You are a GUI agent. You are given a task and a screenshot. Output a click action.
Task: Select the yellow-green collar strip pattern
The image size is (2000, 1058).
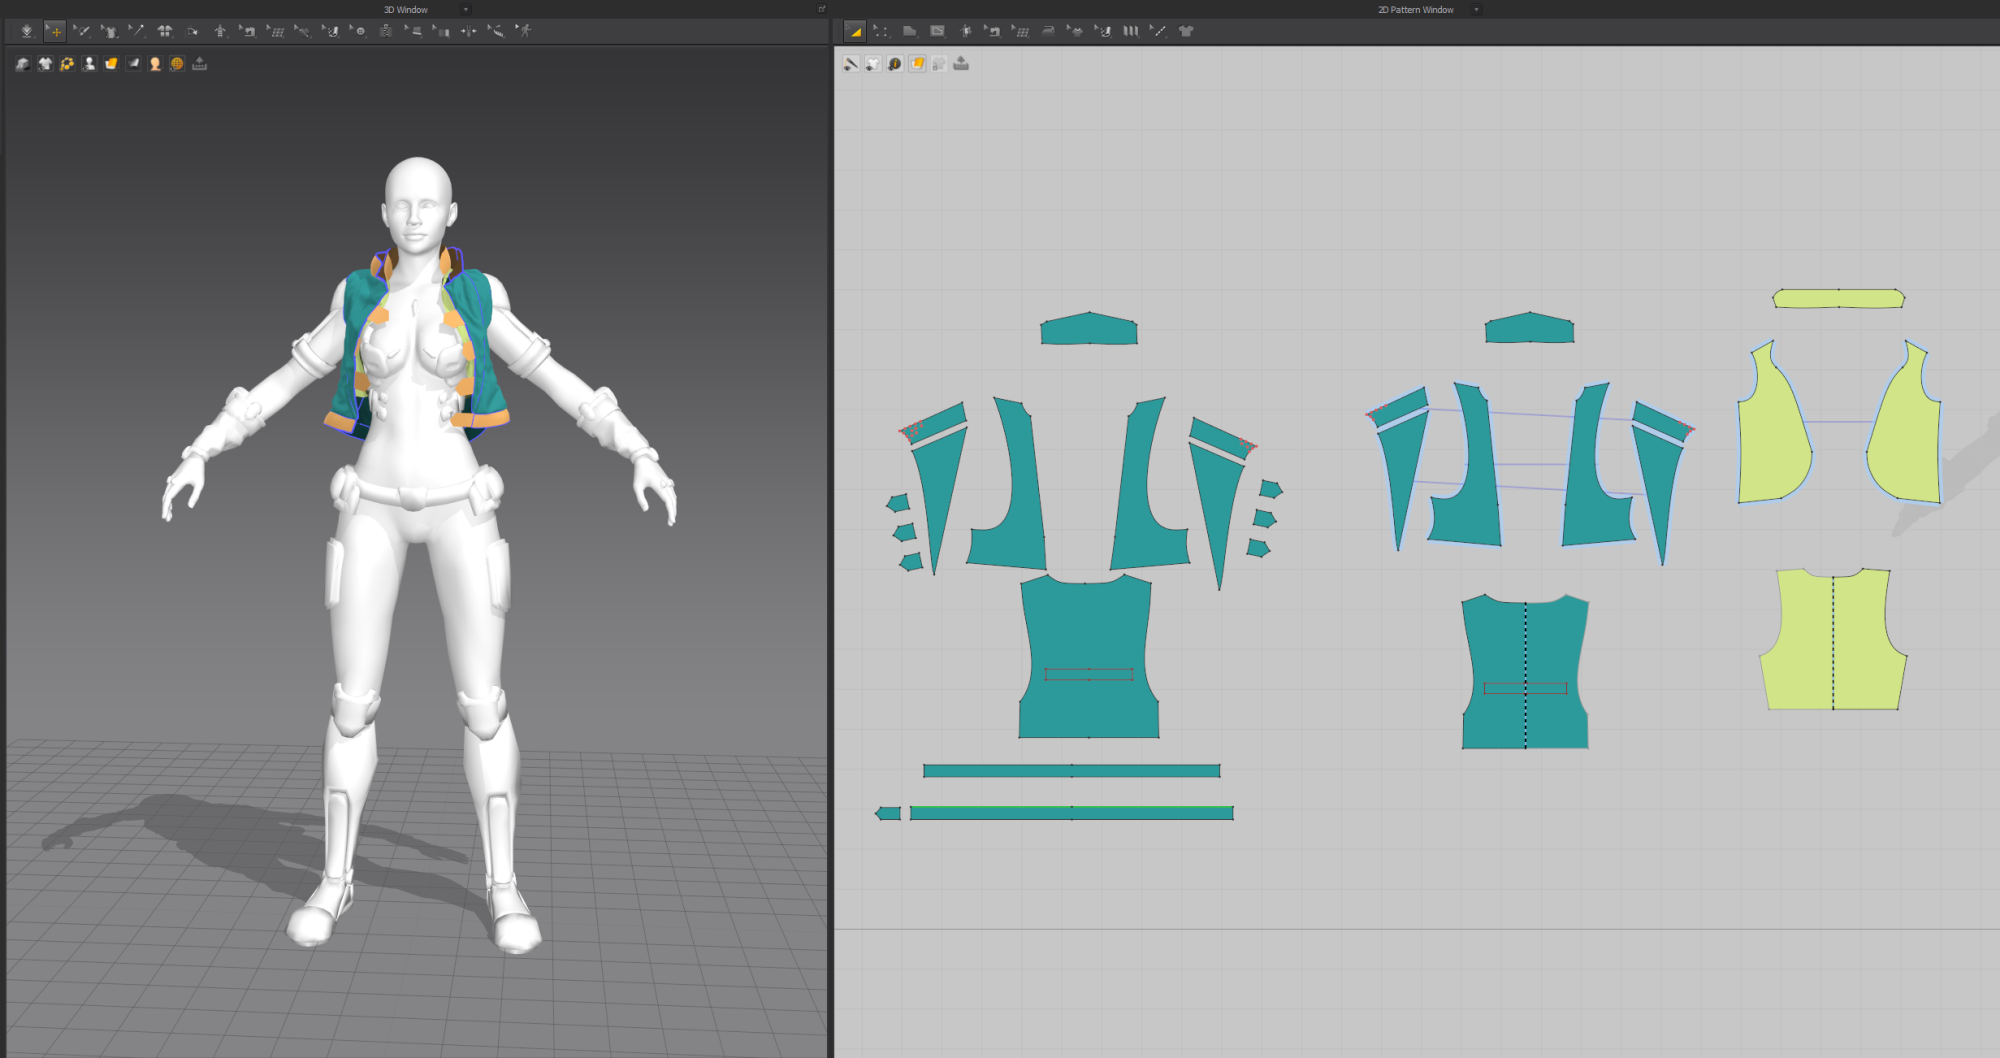[1838, 298]
